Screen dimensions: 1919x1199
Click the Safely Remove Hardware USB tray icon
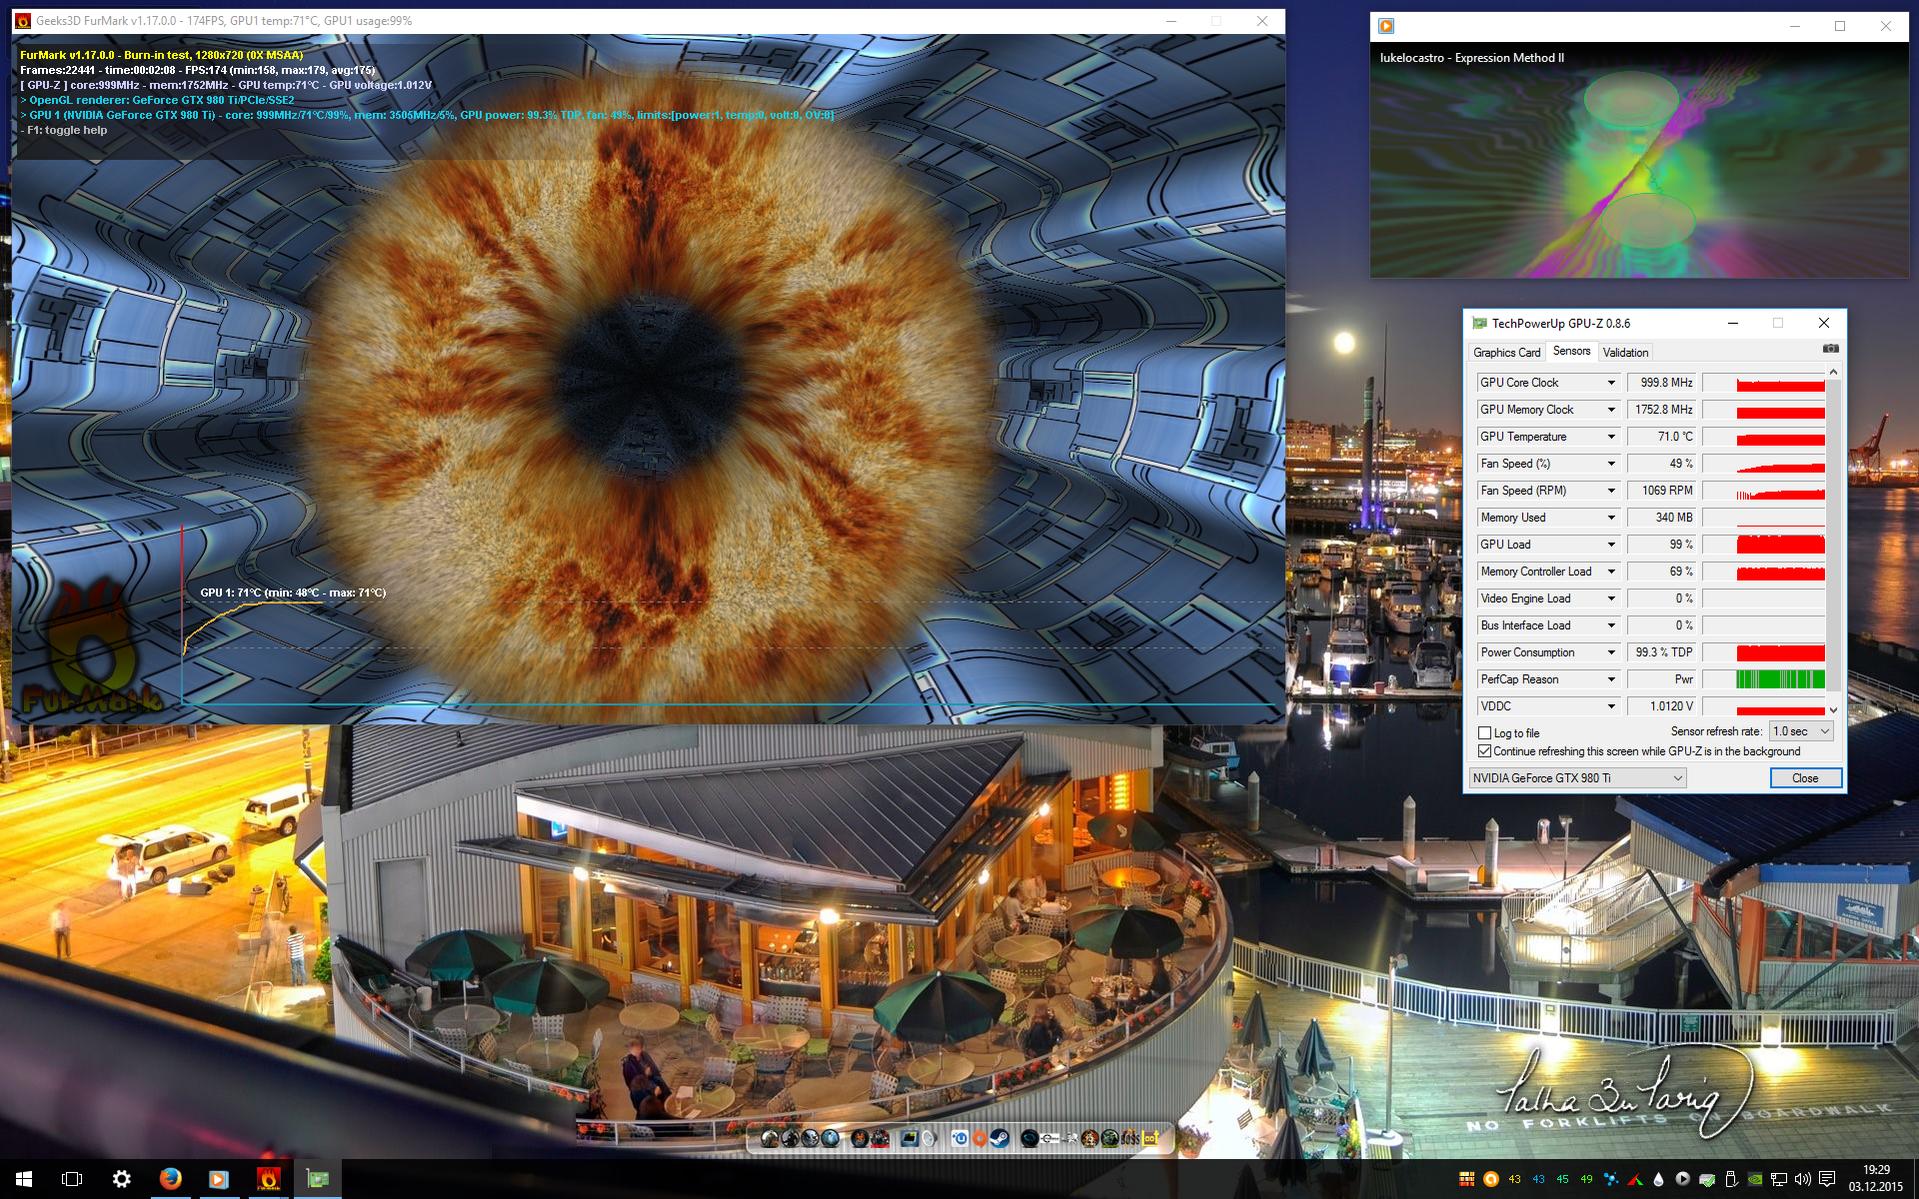[x=1731, y=1179]
